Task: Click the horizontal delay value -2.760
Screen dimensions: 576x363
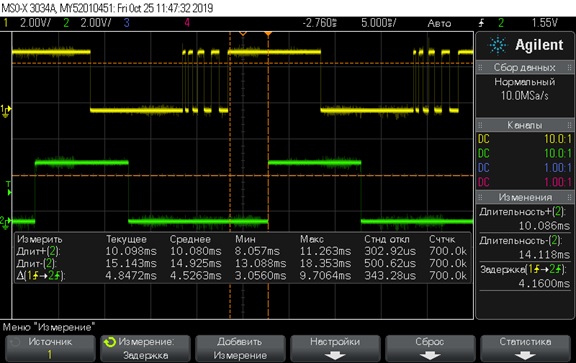Action: click(319, 23)
